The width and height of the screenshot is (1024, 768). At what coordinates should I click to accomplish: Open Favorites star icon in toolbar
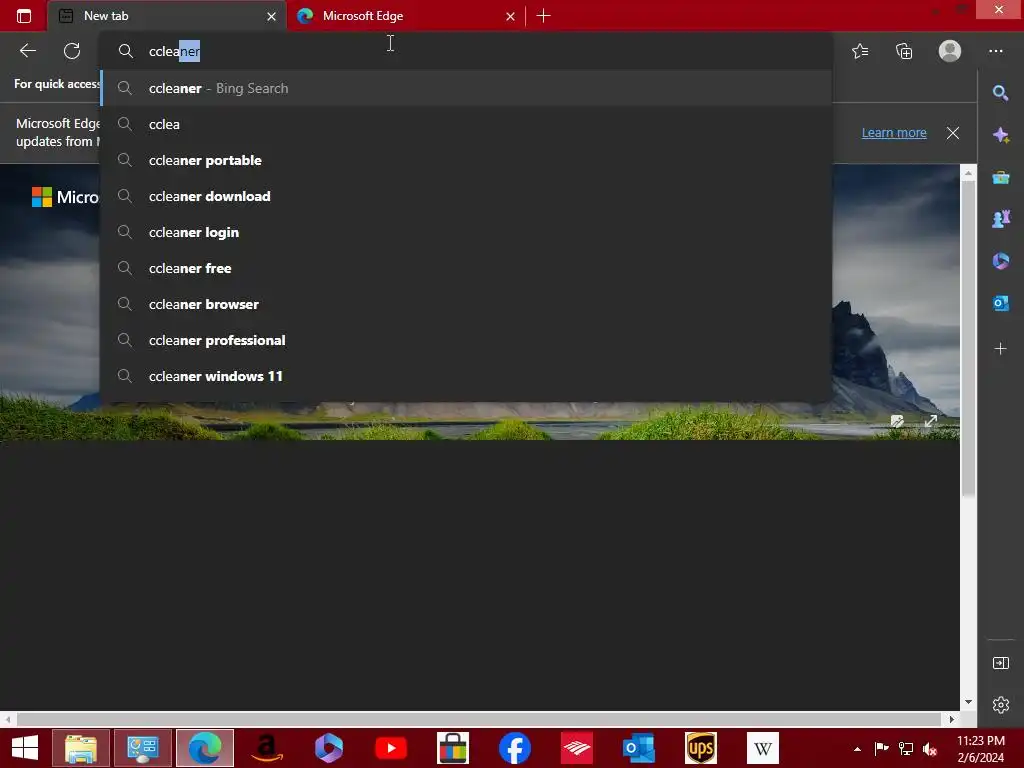click(860, 51)
